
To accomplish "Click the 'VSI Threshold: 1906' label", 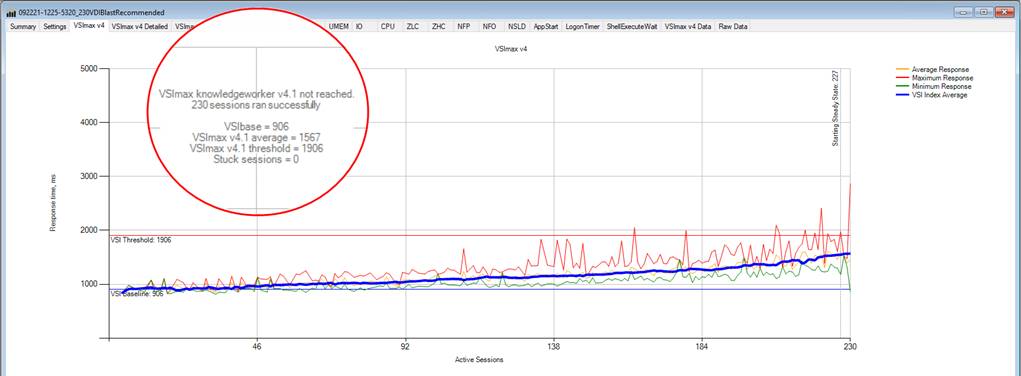I will click(x=141, y=240).
